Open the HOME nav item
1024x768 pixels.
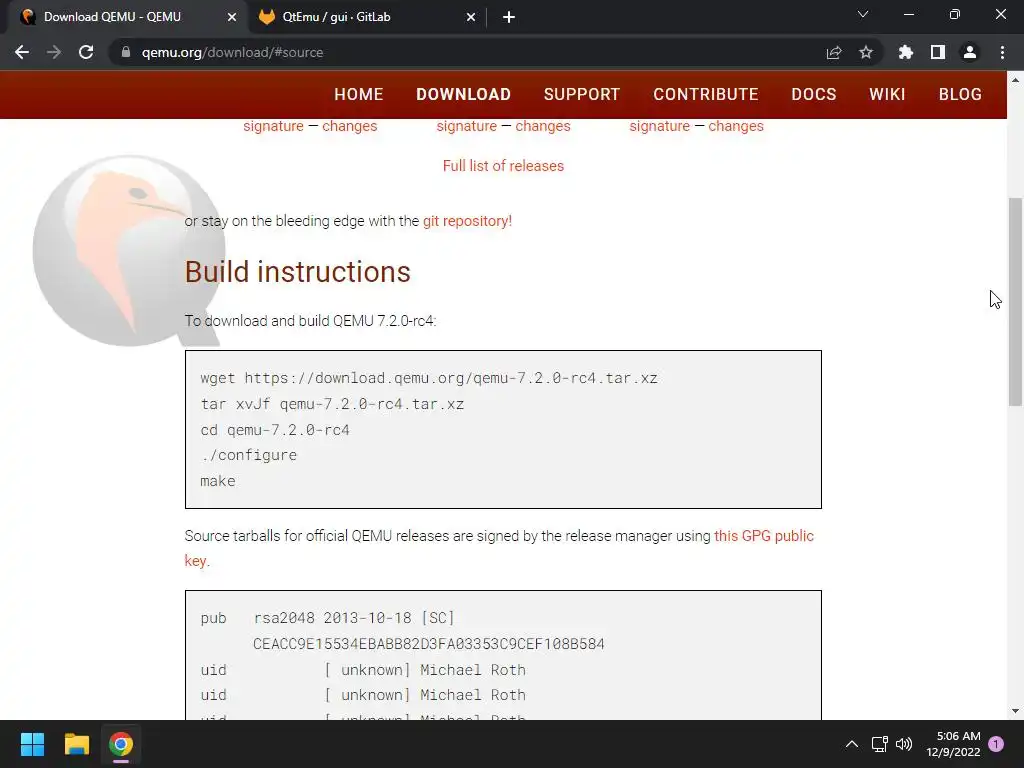pos(359,94)
